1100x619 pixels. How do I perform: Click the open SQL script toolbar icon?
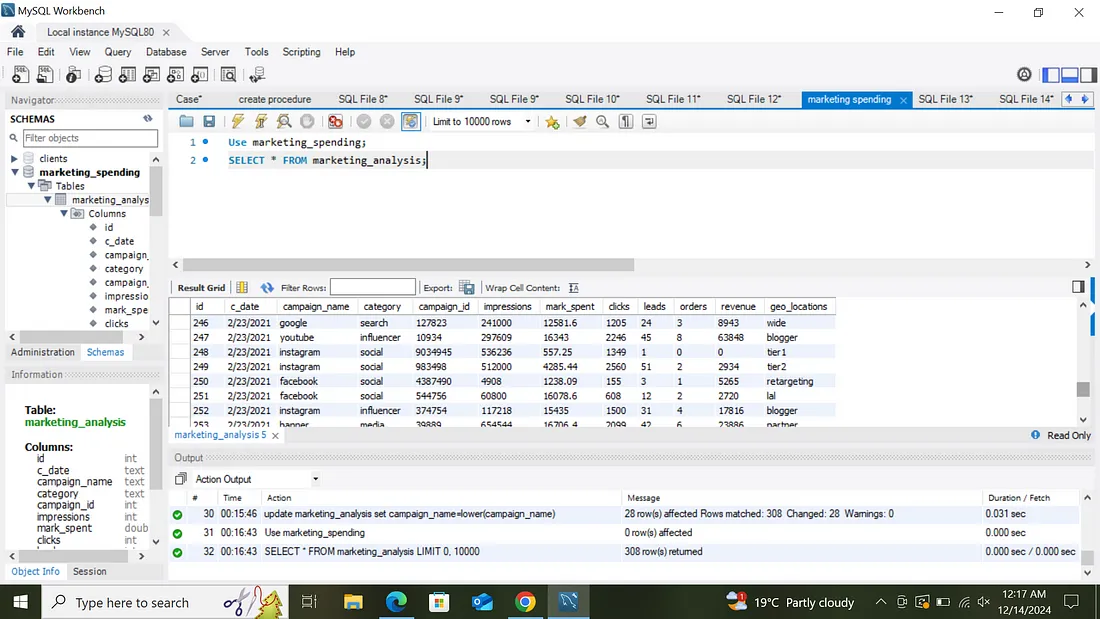(45, 74)
